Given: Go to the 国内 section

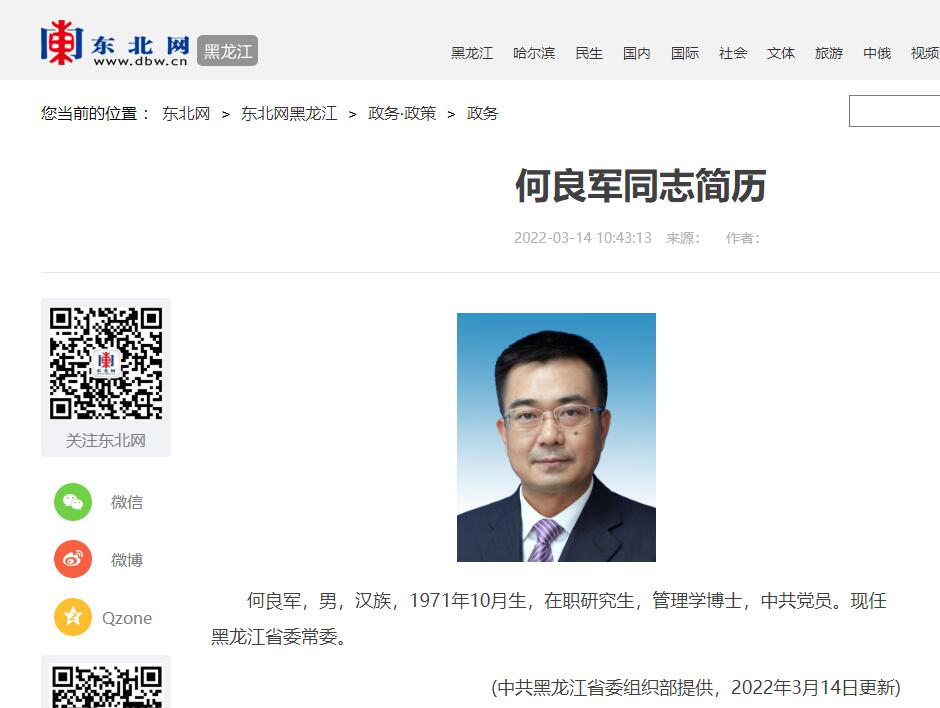Looking at the screenshot, I should point(637,53).
